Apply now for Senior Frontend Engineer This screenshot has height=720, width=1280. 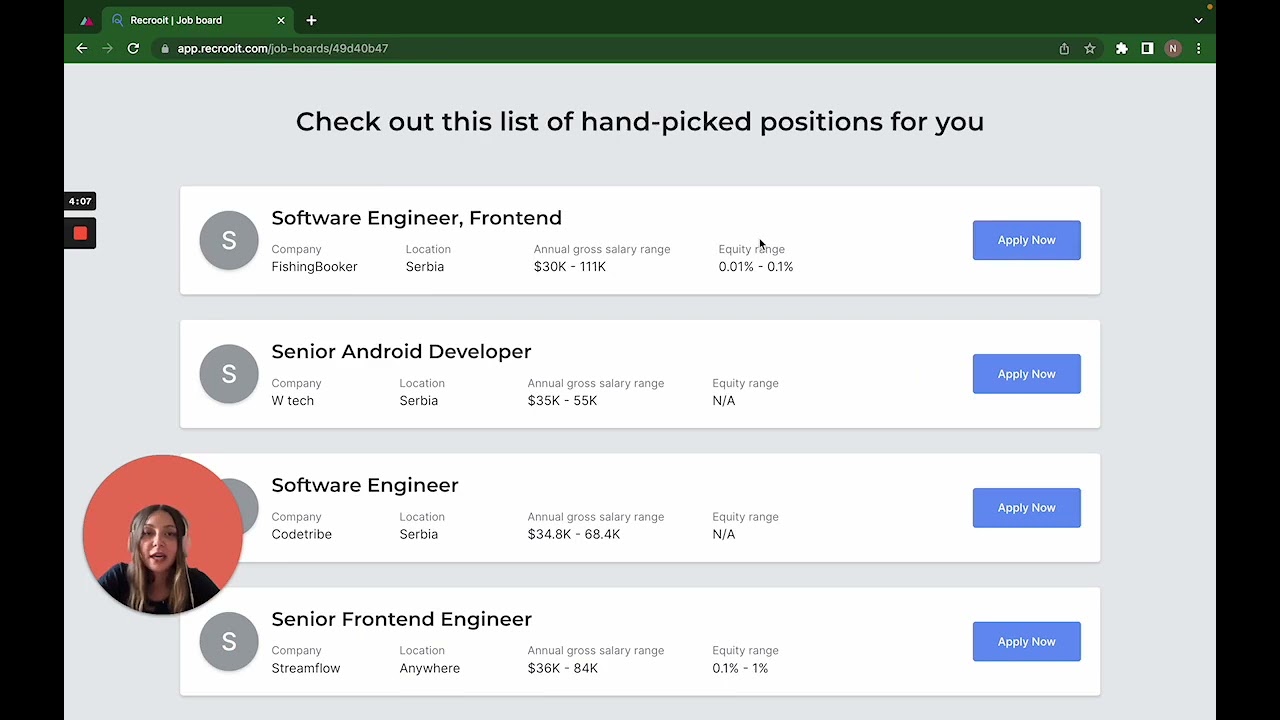coord(1026,642)
